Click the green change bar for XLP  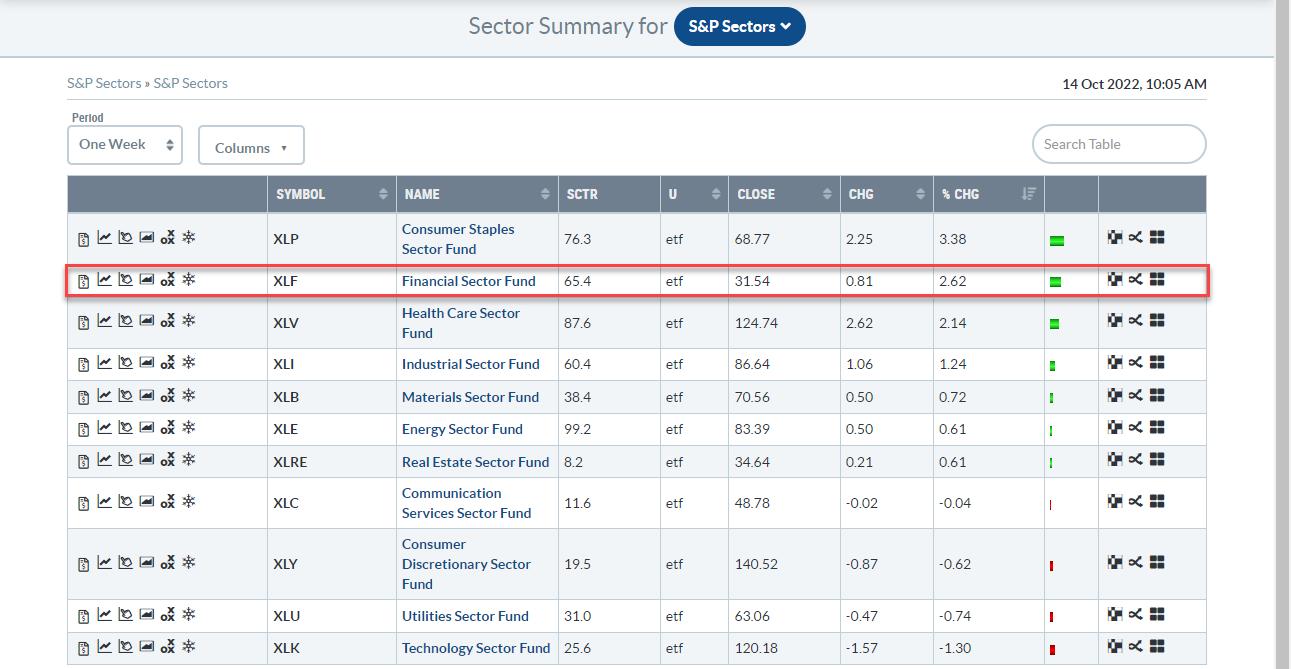tap(1057, 241)
